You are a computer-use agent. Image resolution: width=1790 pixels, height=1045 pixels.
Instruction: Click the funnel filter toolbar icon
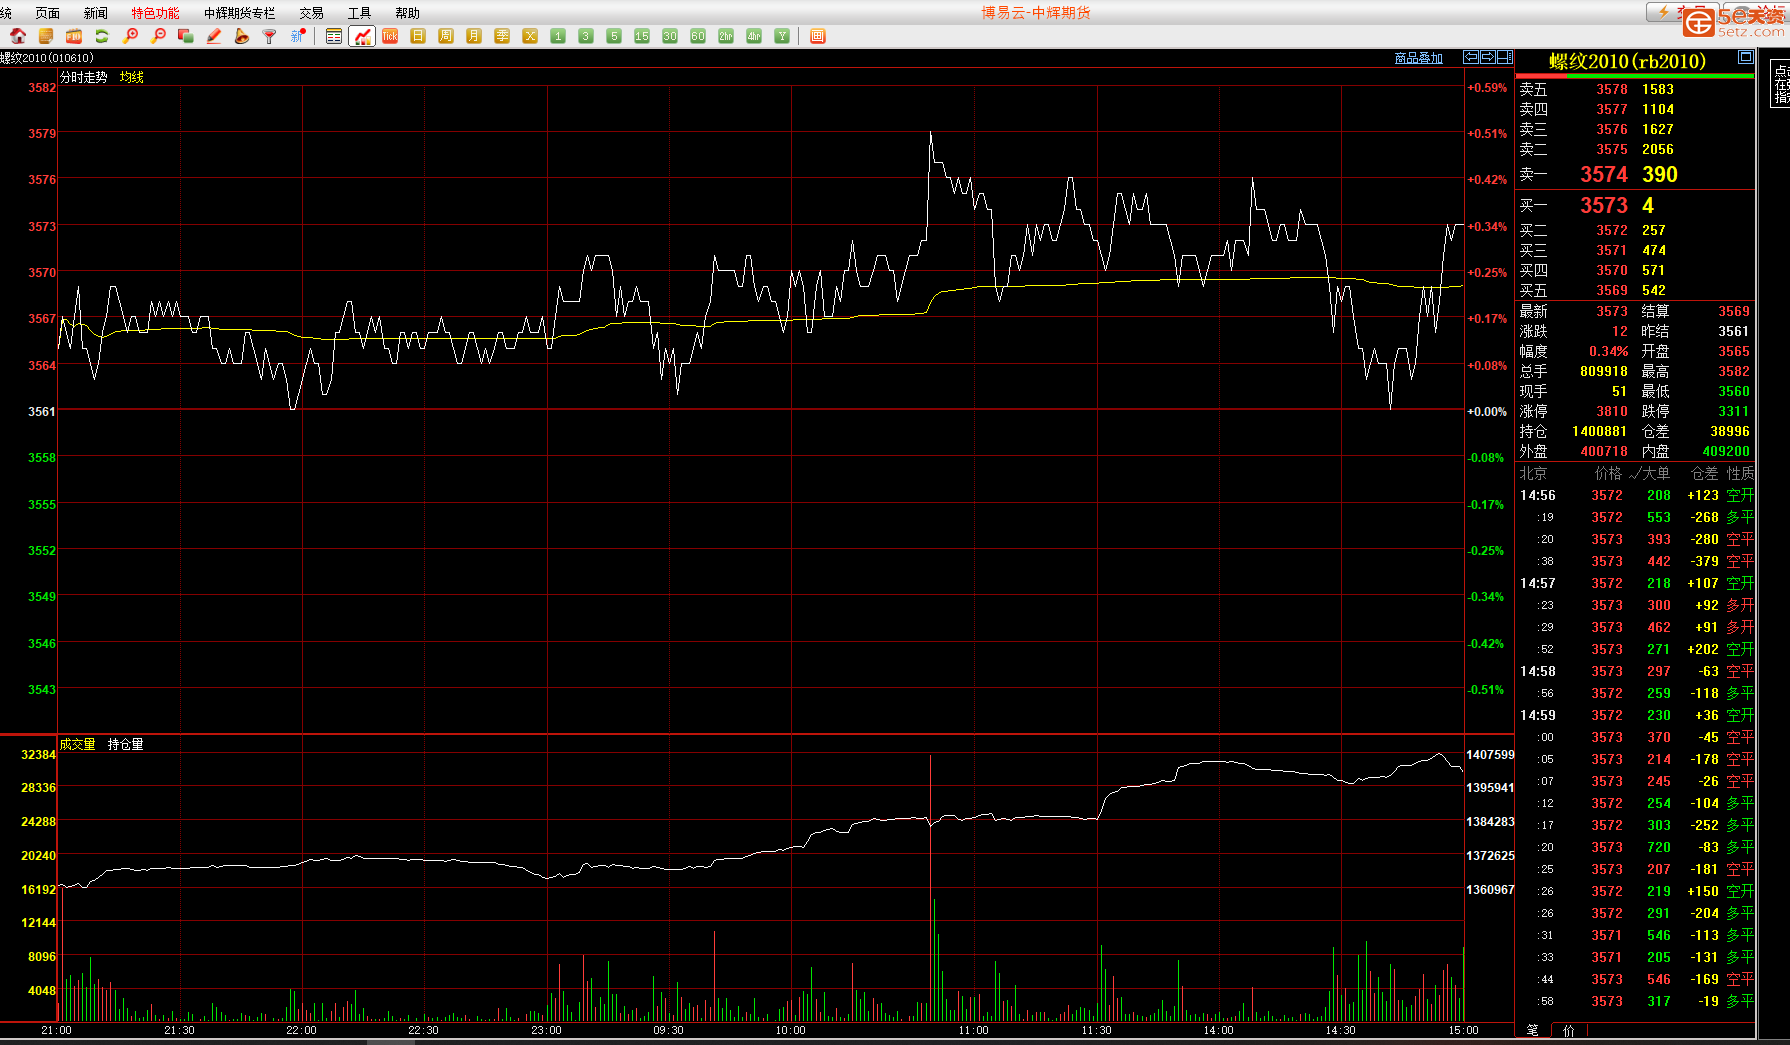point(270,36)
